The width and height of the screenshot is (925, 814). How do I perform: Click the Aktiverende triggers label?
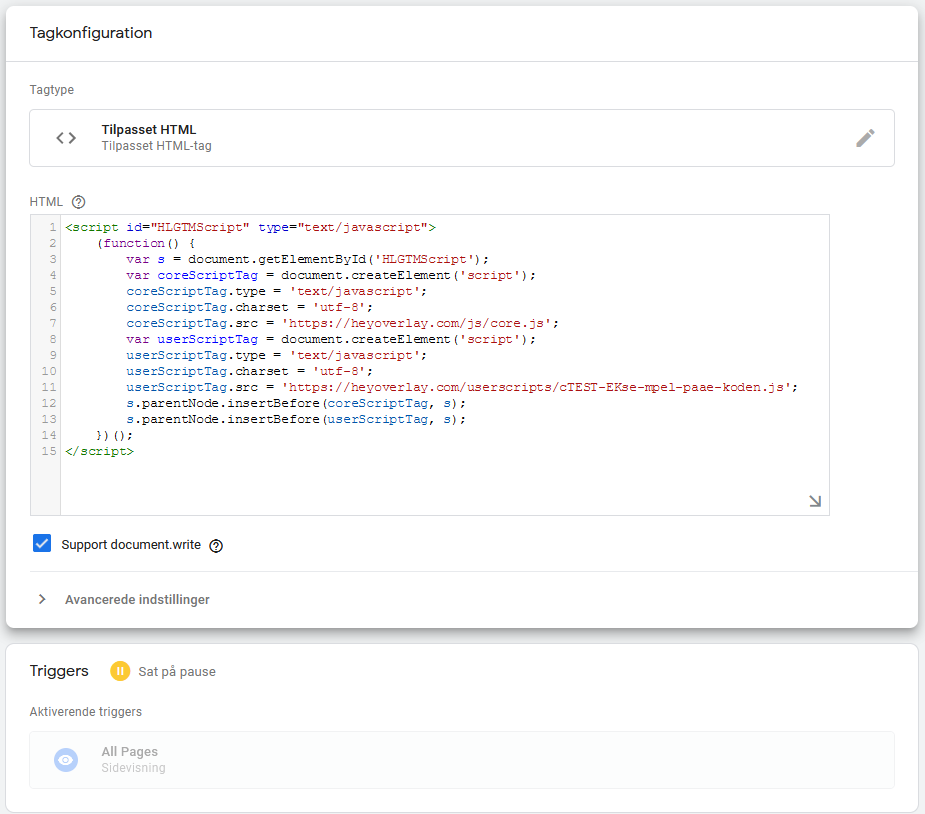[x=86, y=712]
